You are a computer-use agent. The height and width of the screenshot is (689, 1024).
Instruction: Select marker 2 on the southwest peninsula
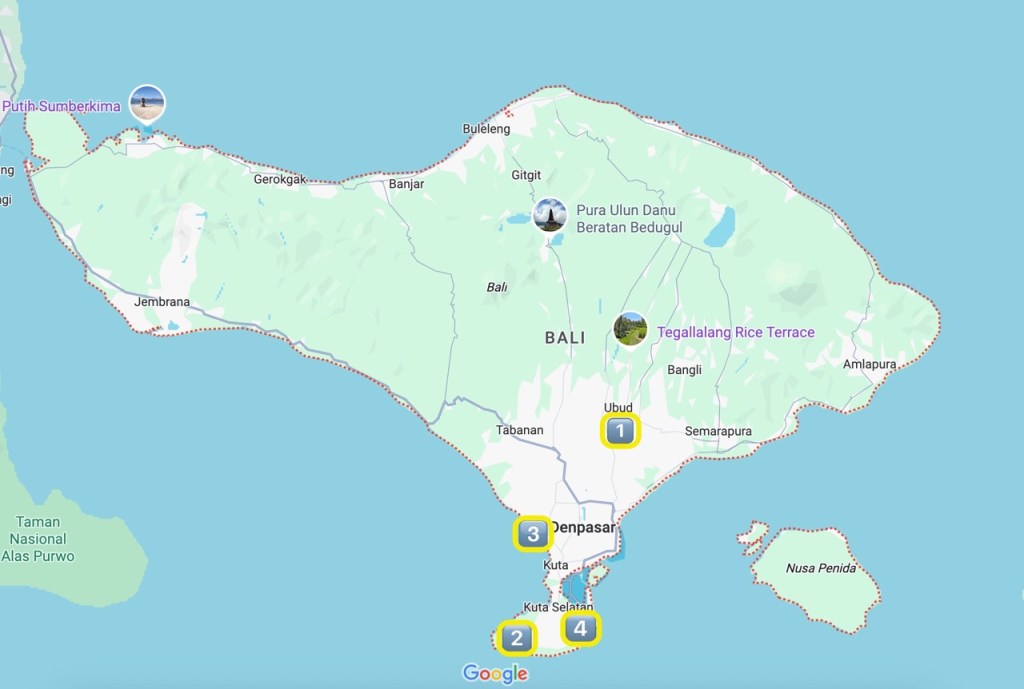[x=516, y=637]
